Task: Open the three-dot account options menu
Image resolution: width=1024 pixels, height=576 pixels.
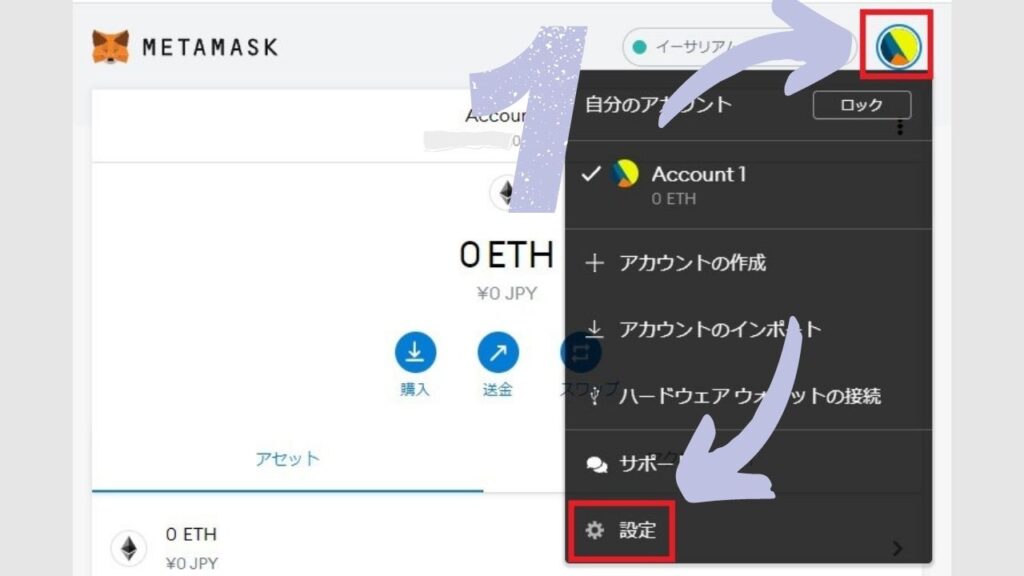Action: 900,127
